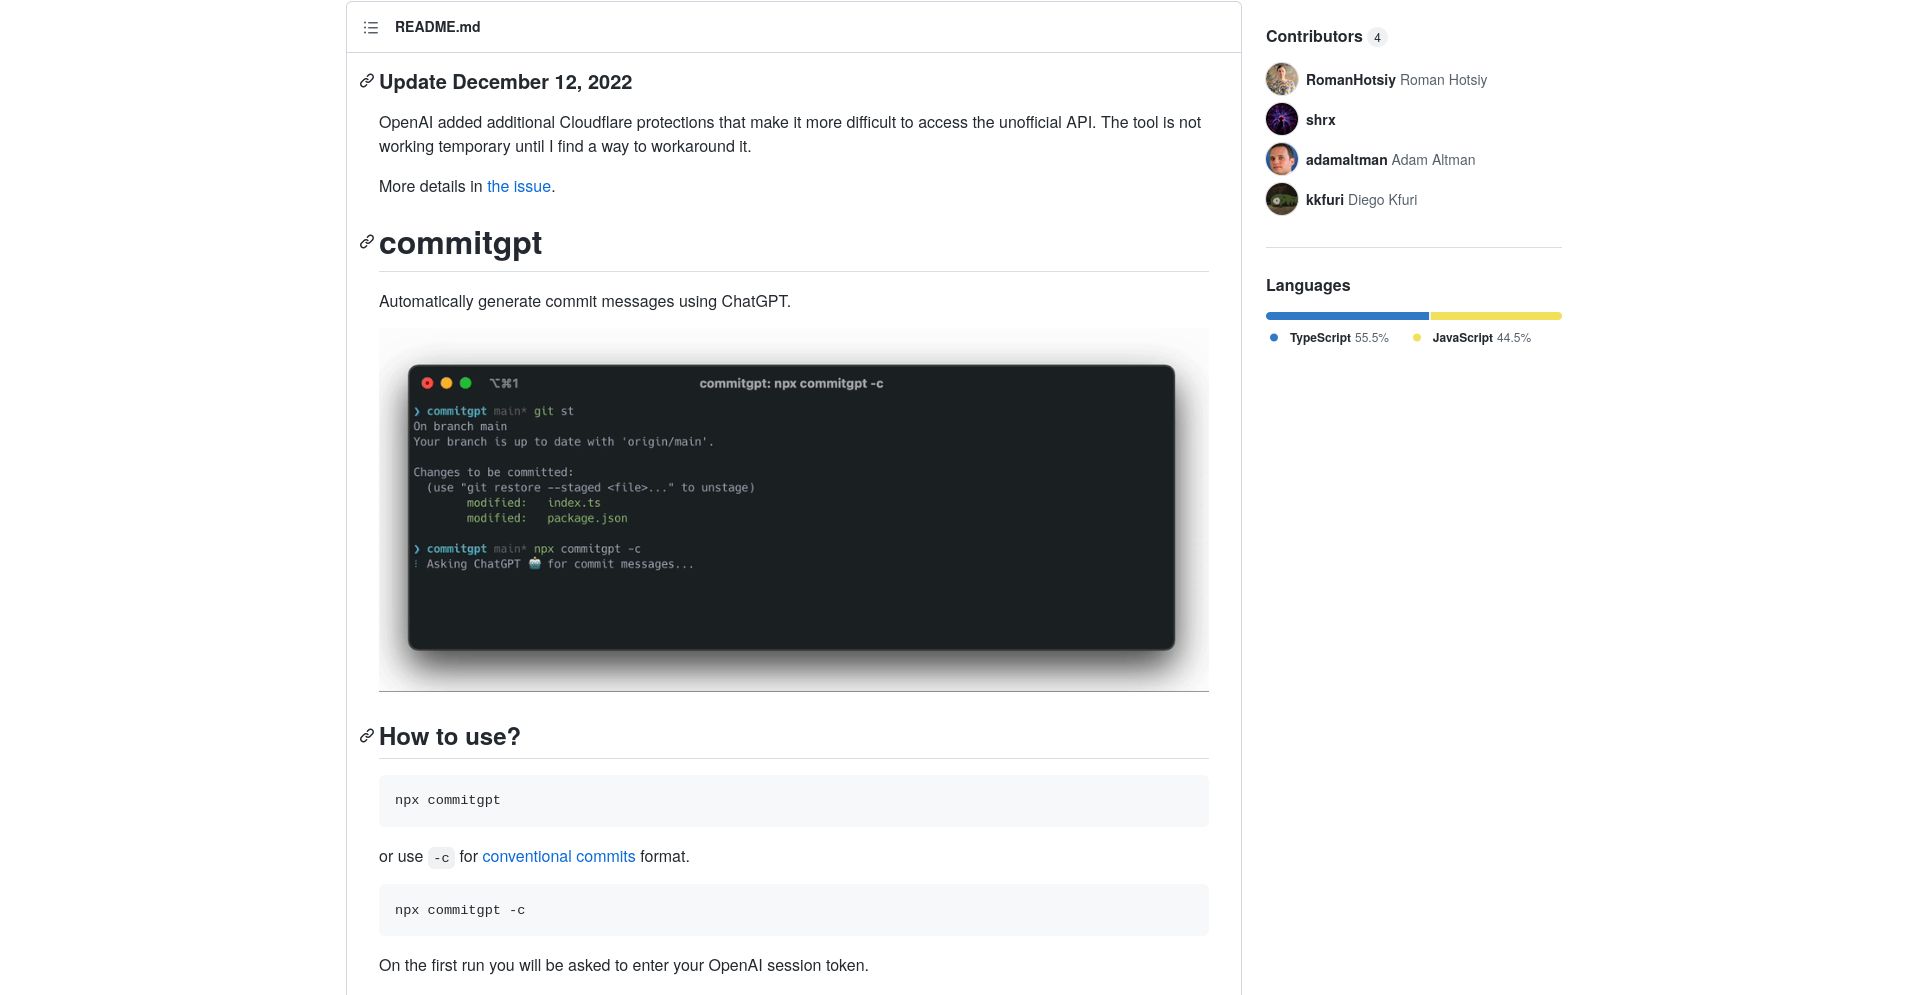Open RomanHotsiy's avatar
Viewport: 1920px width, 995px height.
click(1282, 79)
